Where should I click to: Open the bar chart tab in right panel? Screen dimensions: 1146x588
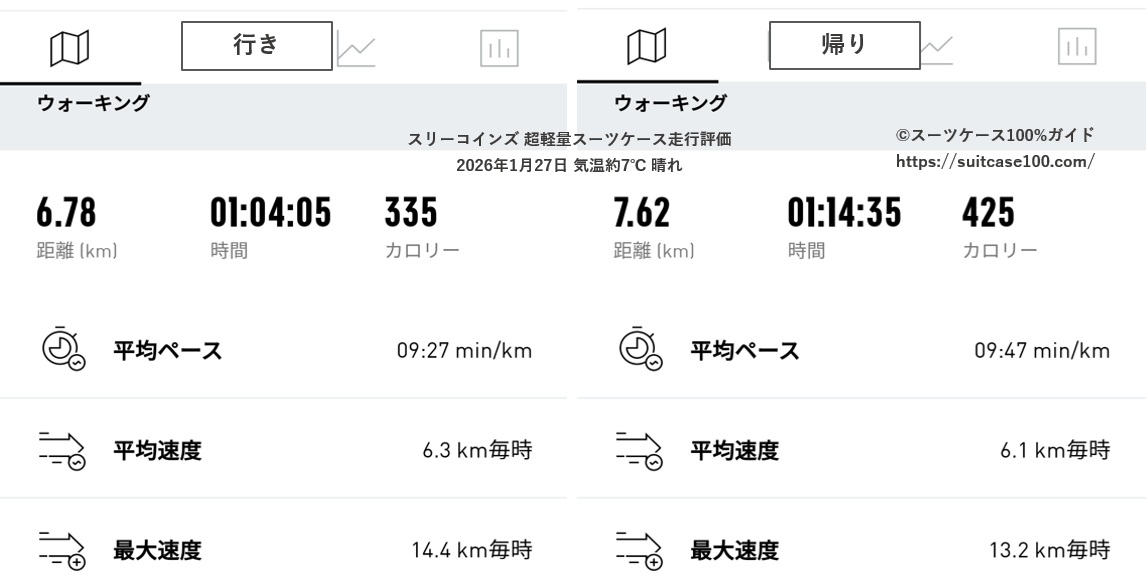click(x=1077, y=47)
